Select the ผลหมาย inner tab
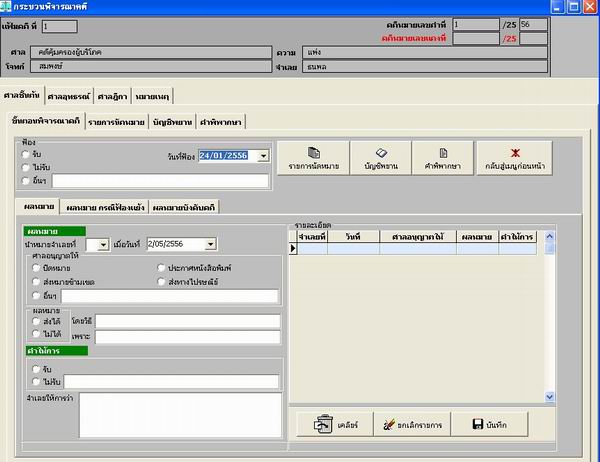The image size is (600, 462). [x=38, y=207]
